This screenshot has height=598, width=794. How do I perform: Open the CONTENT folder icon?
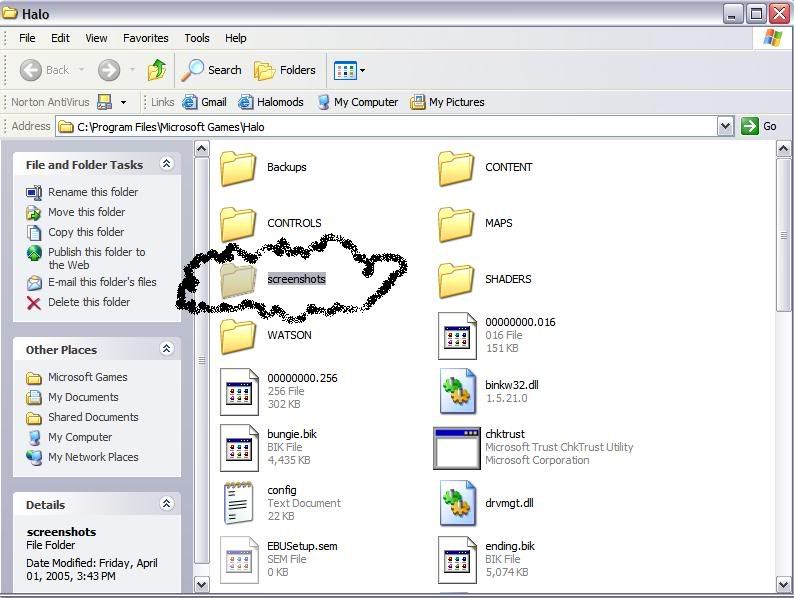pos(456,169)
